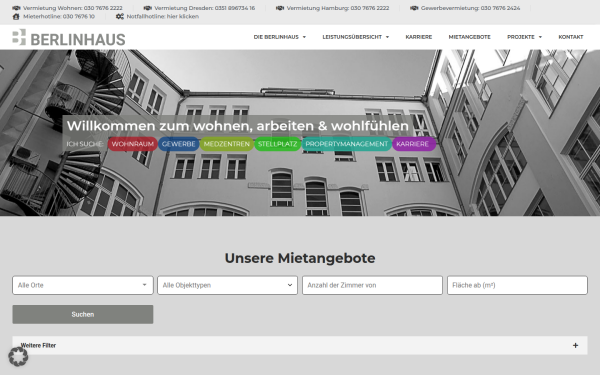Select the purple Karriere pill
This screenshot has width=600, height=375.
click(414, 144)
